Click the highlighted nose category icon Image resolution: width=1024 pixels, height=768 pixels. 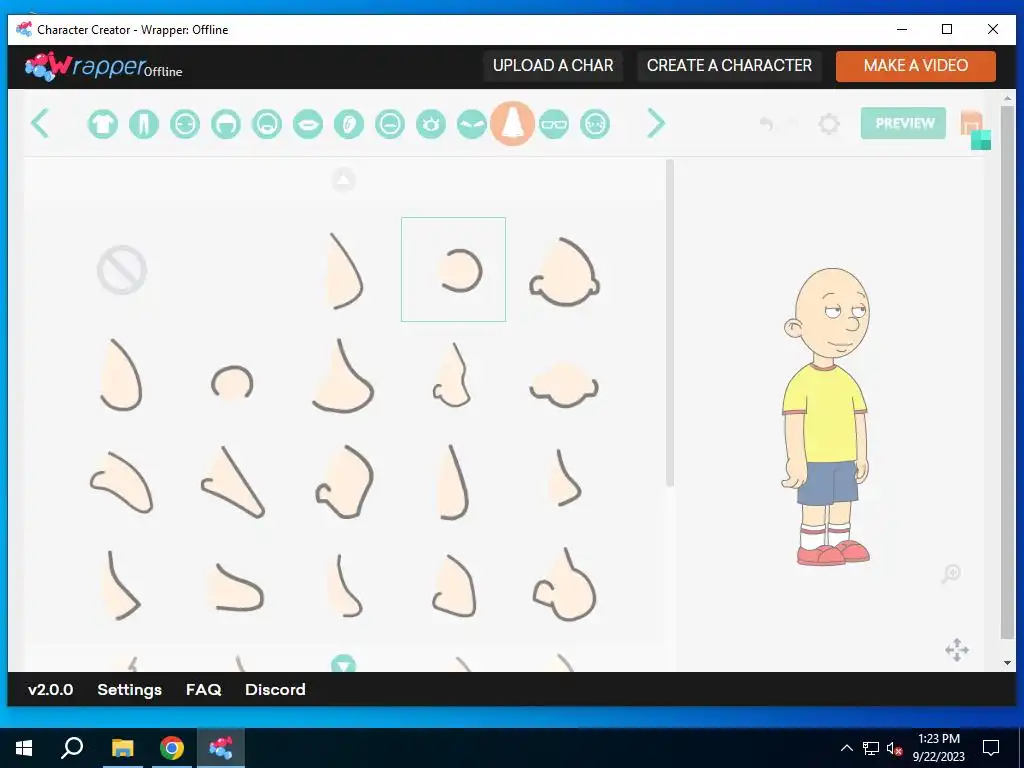point(513,123)
